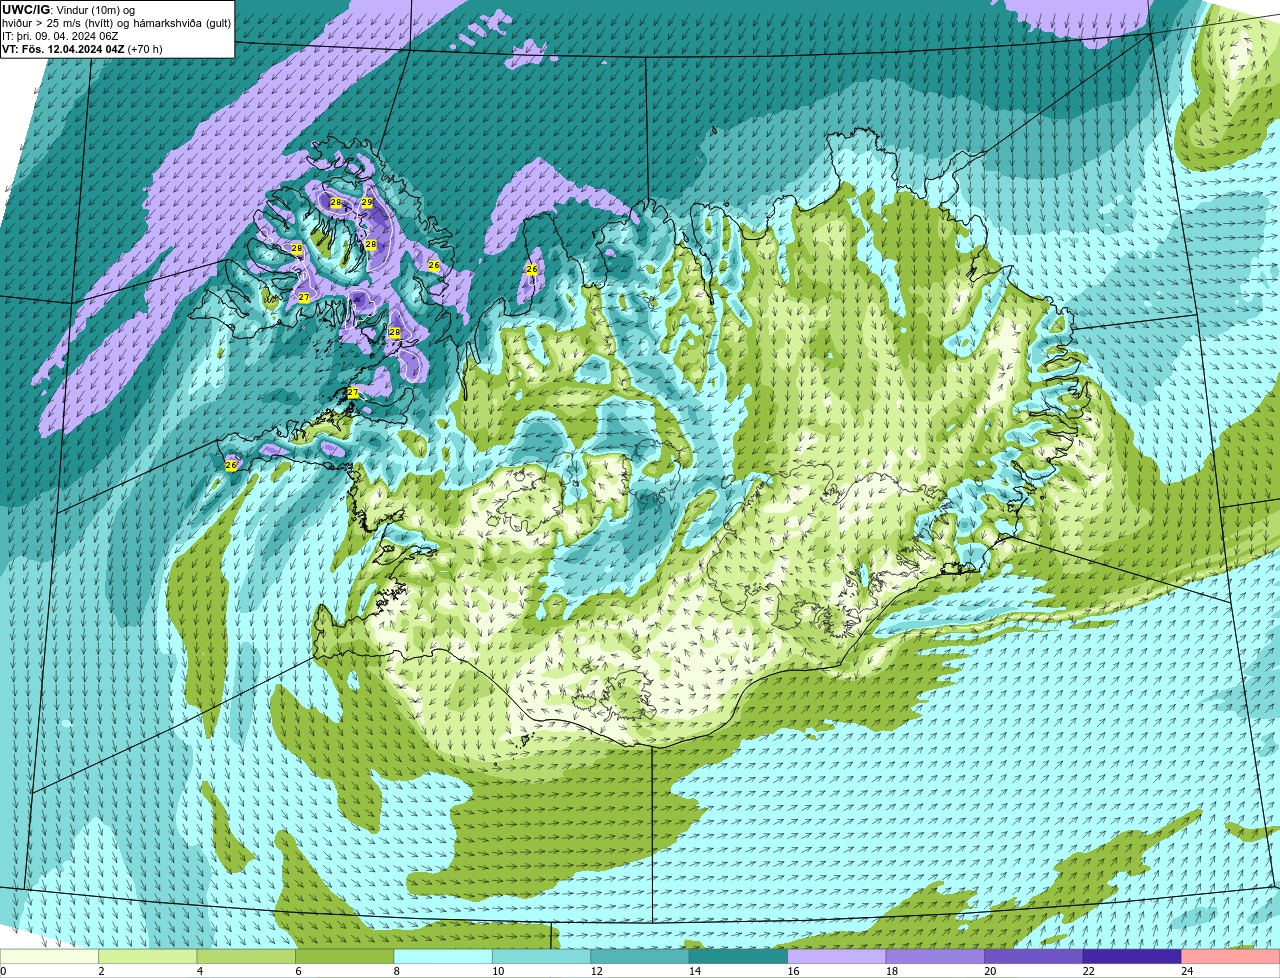This screenshot has height=978, width=1280.
Task: Pick the 4–6 m/s green legend swatch
Action: [x=246, y=956]
